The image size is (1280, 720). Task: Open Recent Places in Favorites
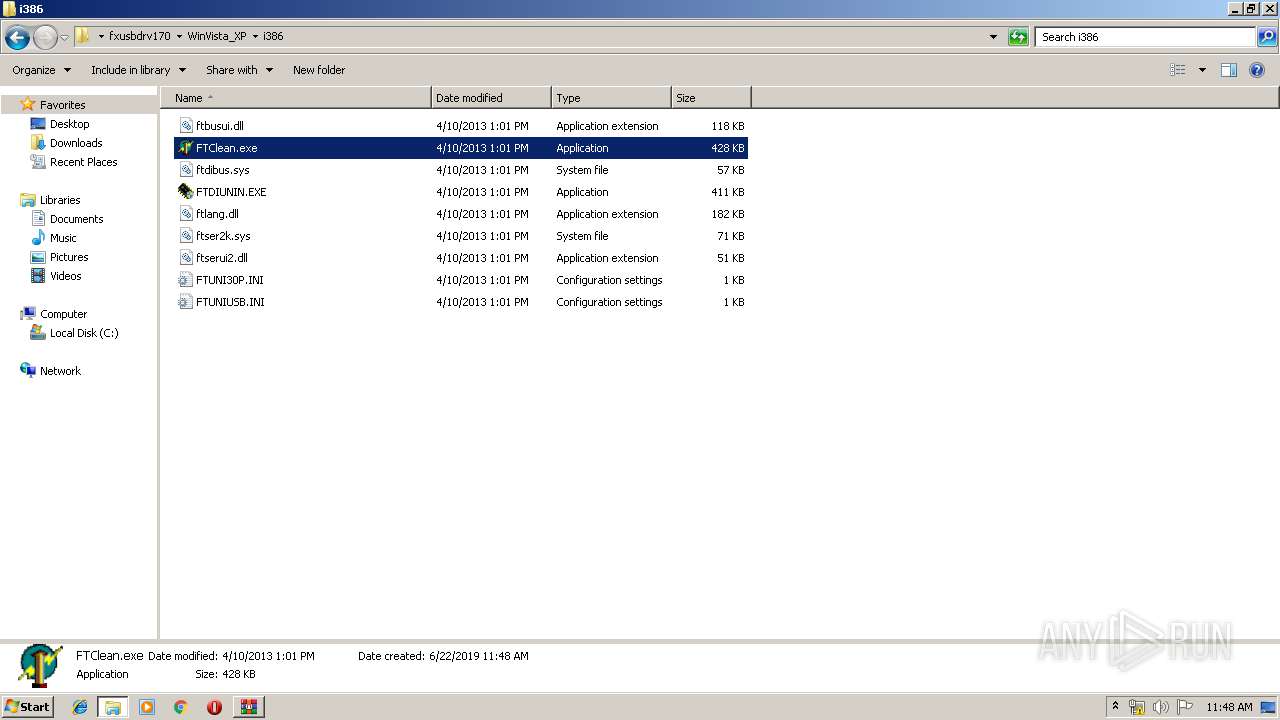click(83, 162)
